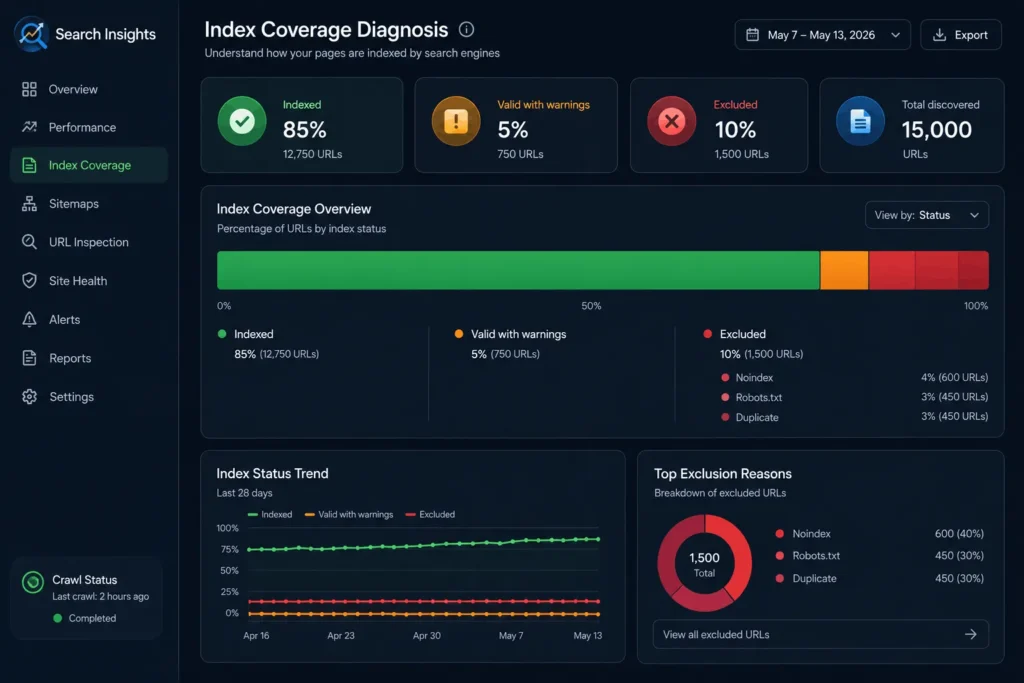
Task: Click Robots.txt 450 (30%) in exclusion reasons
Action: tap(880, 556)
